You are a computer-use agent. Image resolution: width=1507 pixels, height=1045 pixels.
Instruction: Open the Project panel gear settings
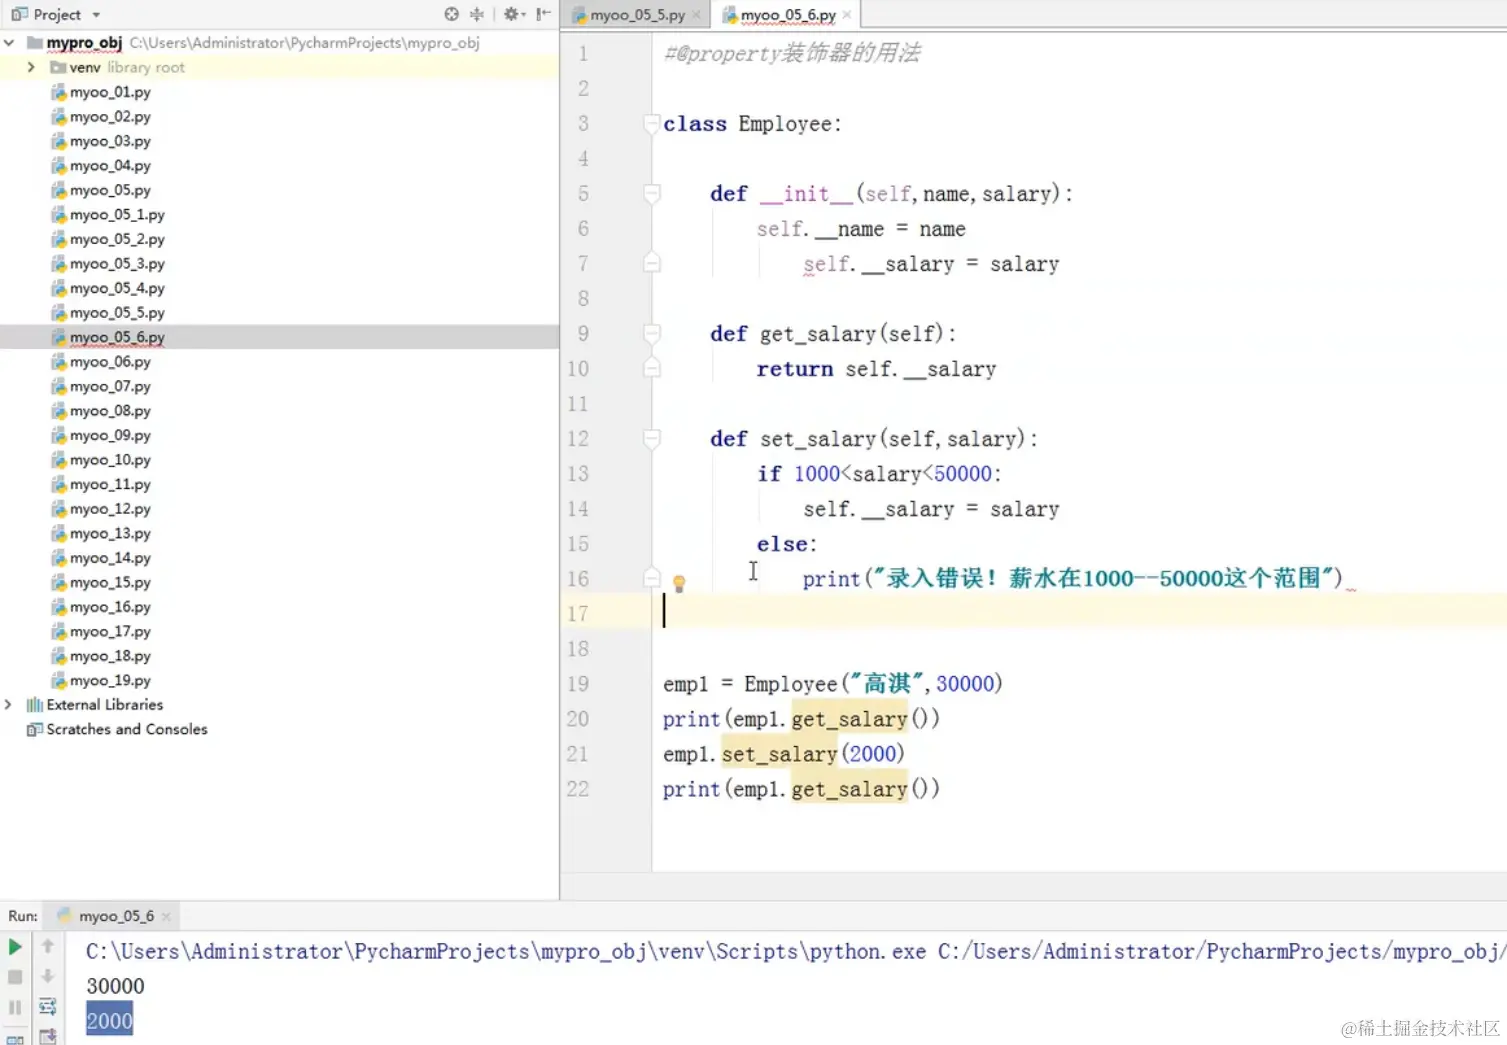coord(512,14)
